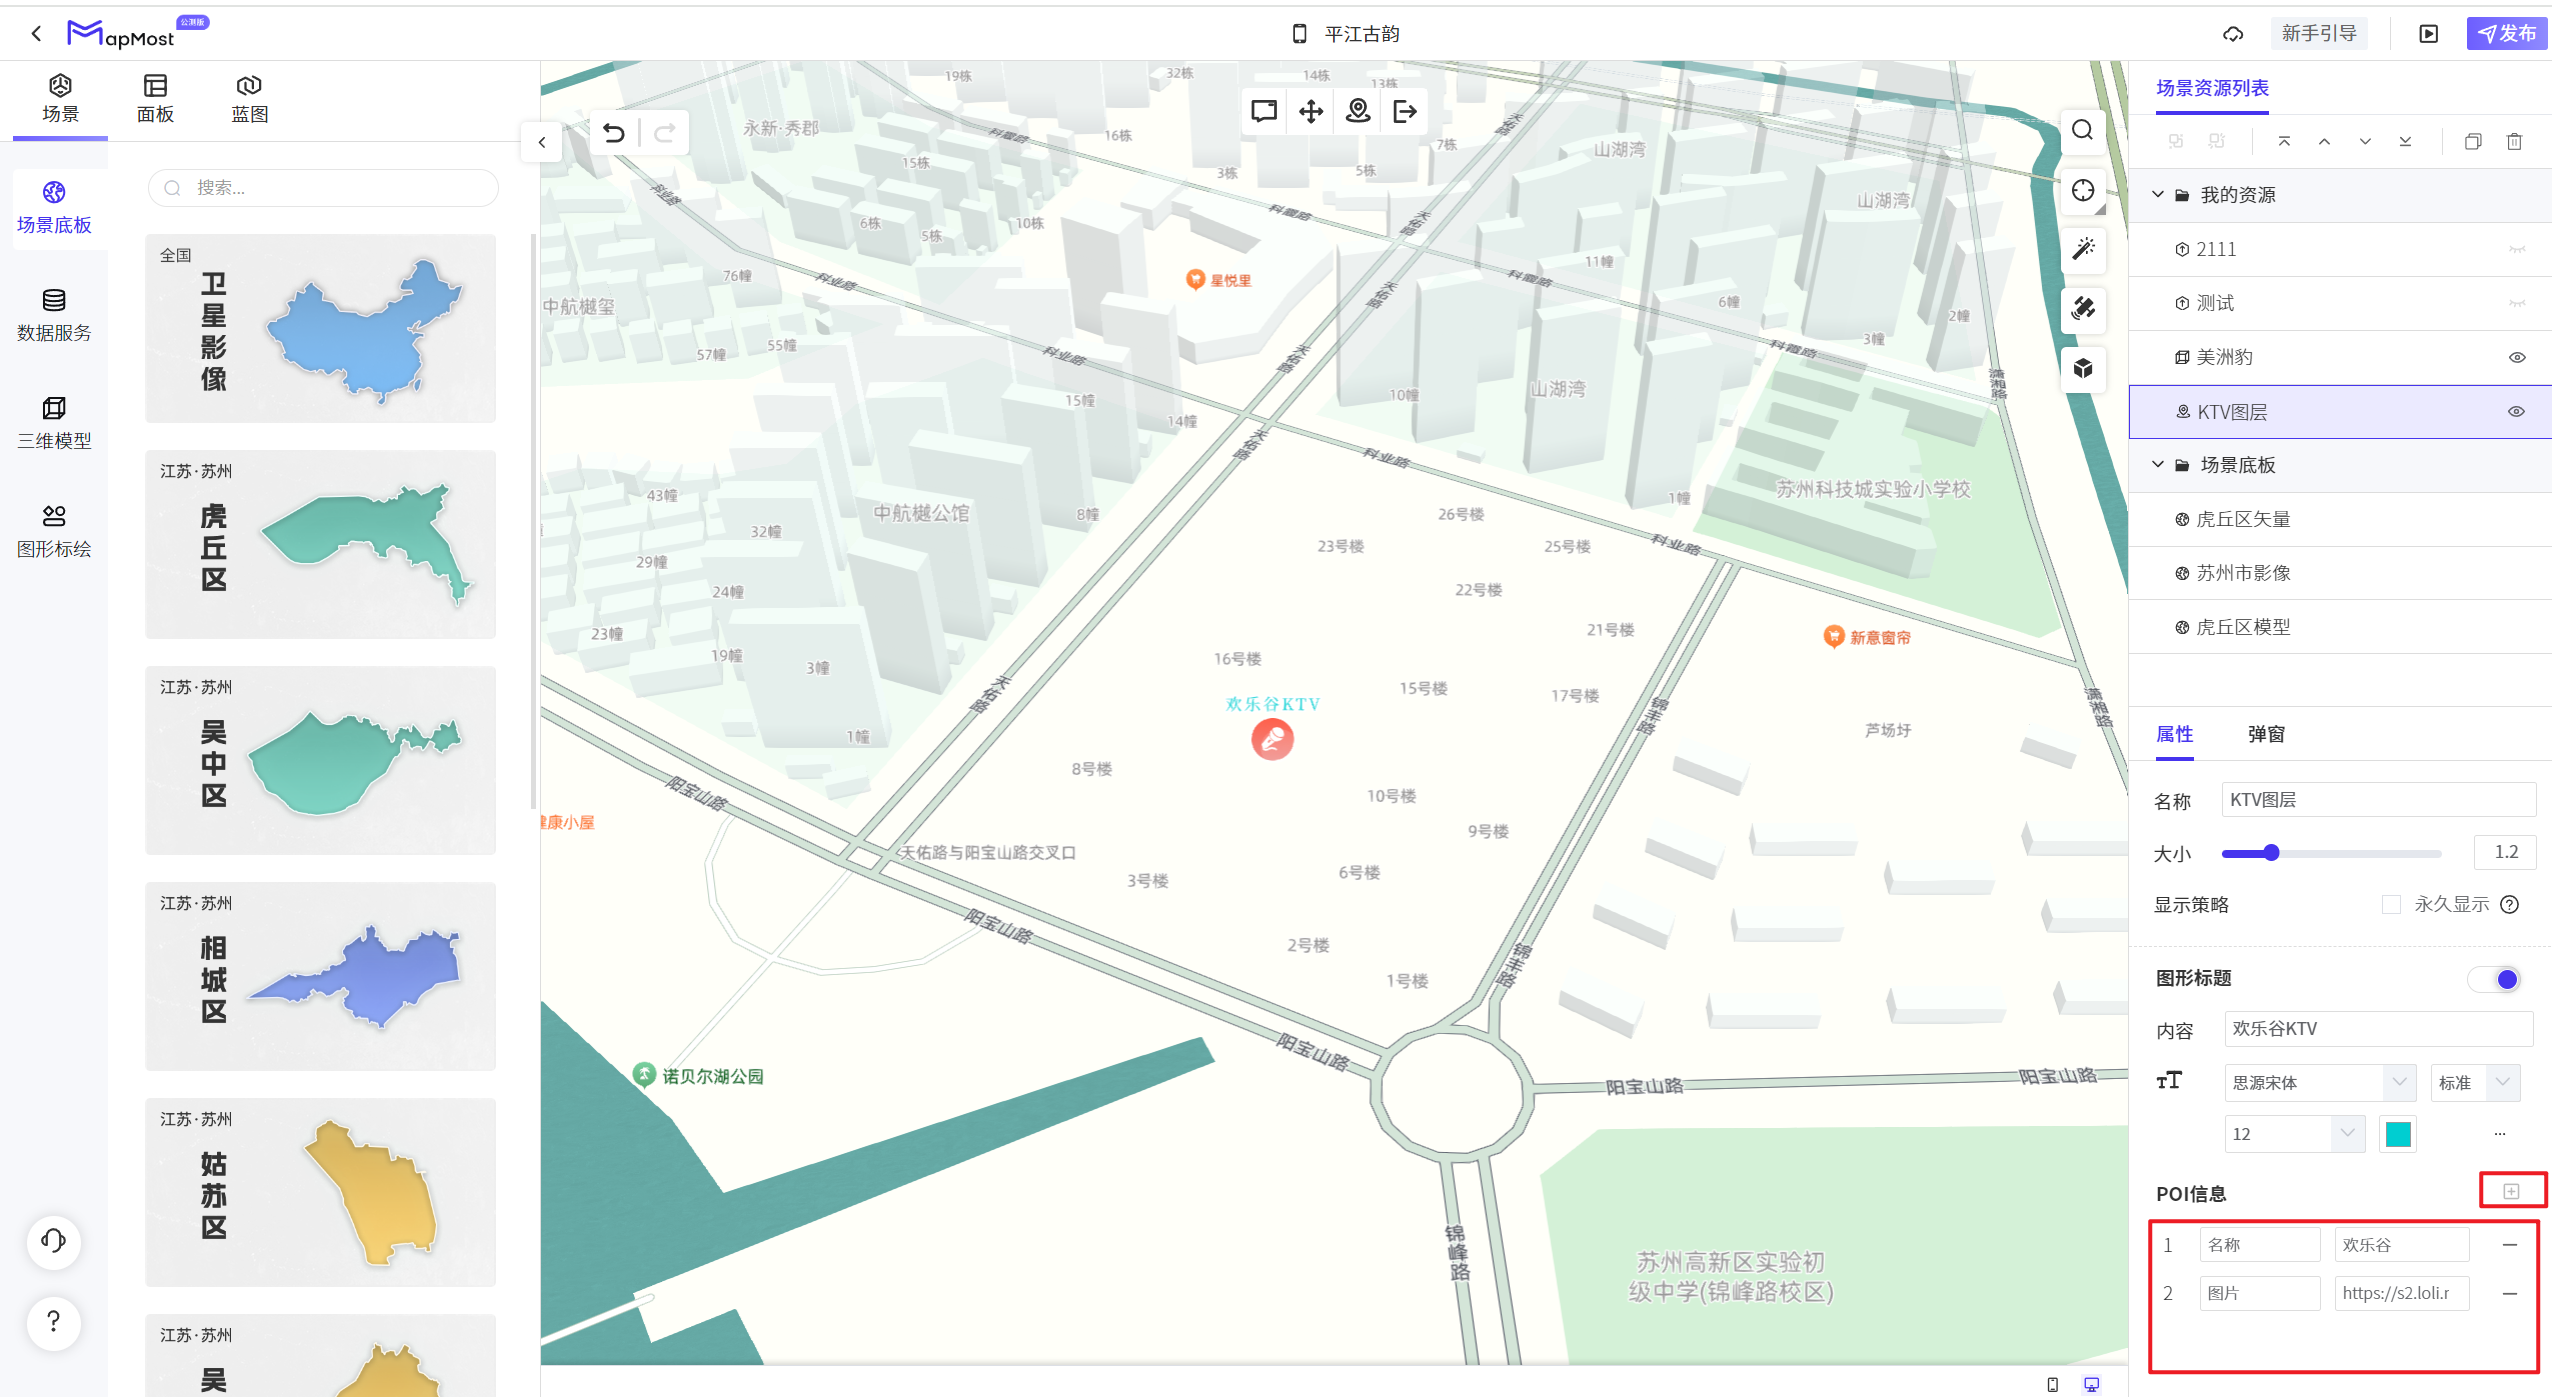
Task: Hide the 美洲豹 layer
Action: pyautogui.click(x=2517, y=358)
